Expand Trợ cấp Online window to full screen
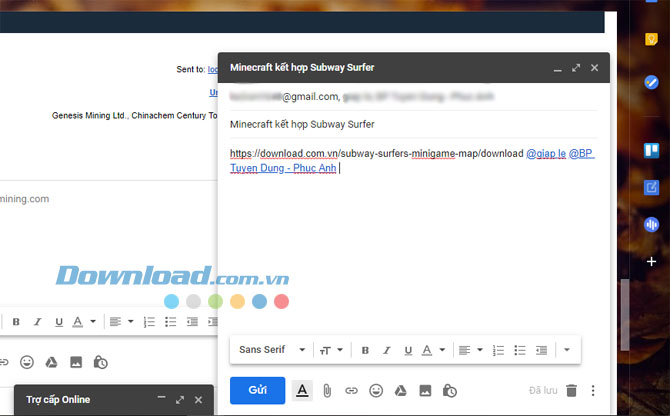This screenshot has width=670, height=416. click(x=180, y=400)
